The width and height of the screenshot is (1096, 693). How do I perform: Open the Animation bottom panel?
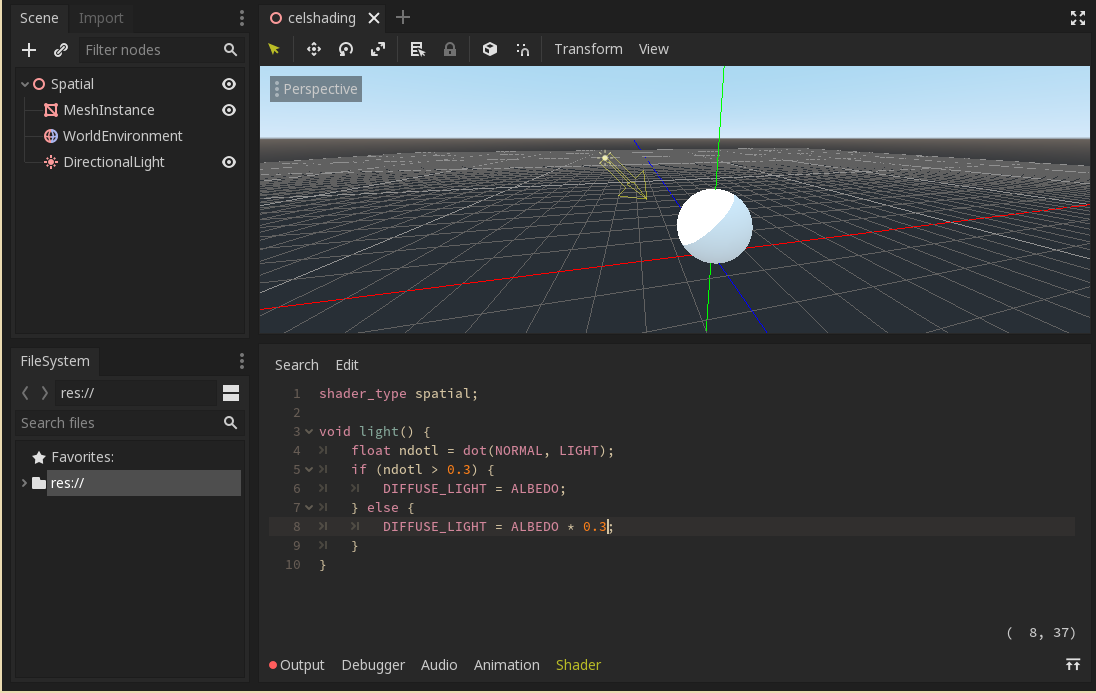coord(507,665)
